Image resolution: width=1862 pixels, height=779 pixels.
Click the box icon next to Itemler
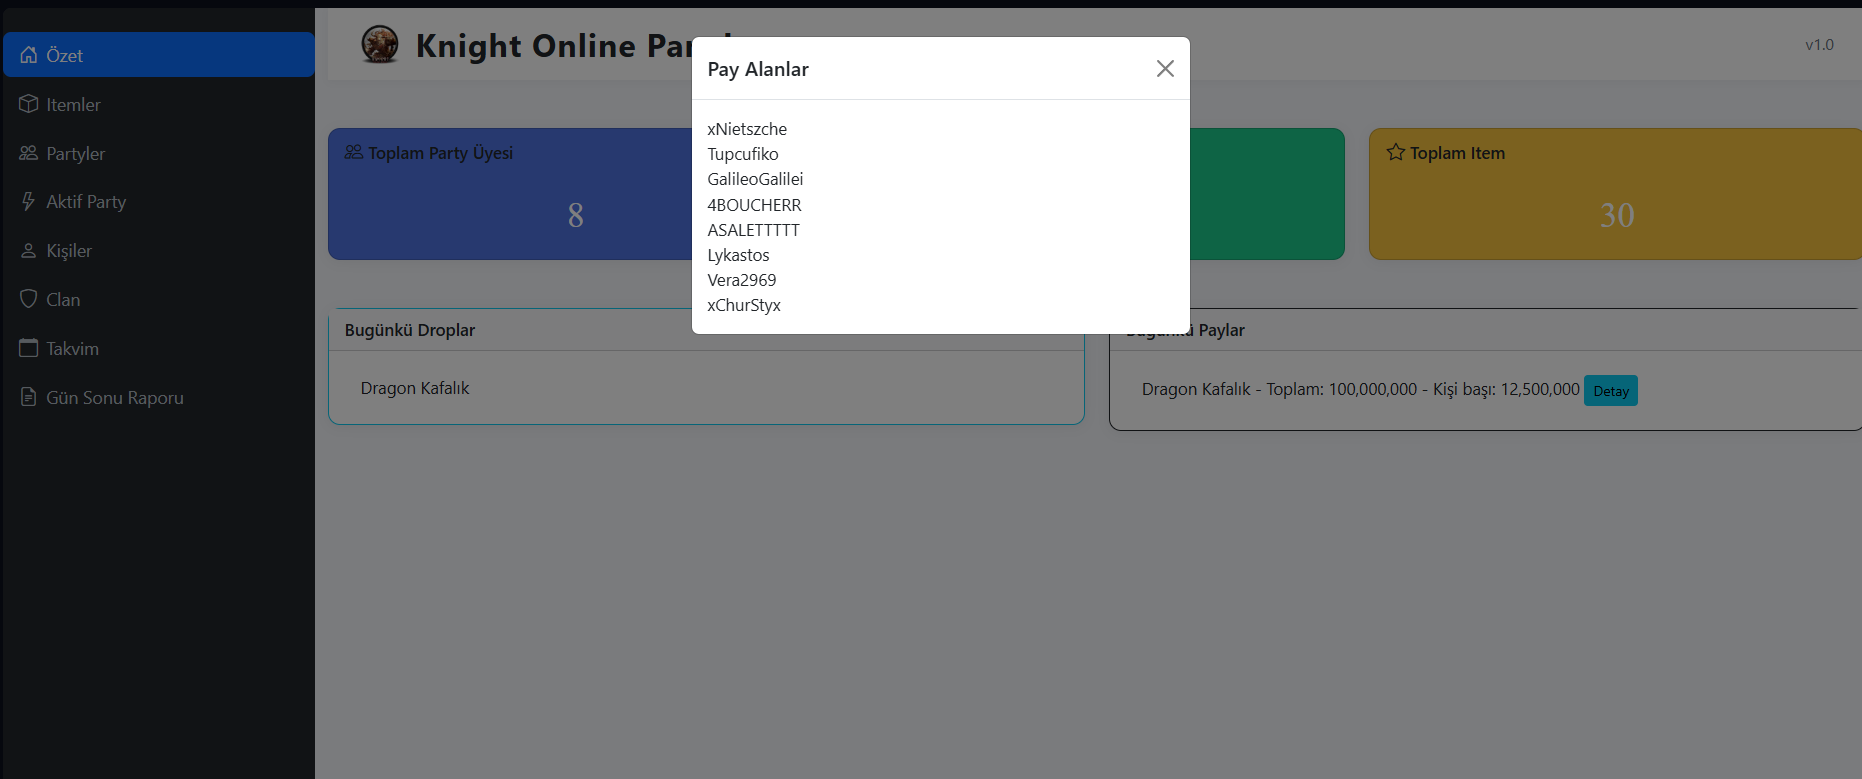(29, 104)
